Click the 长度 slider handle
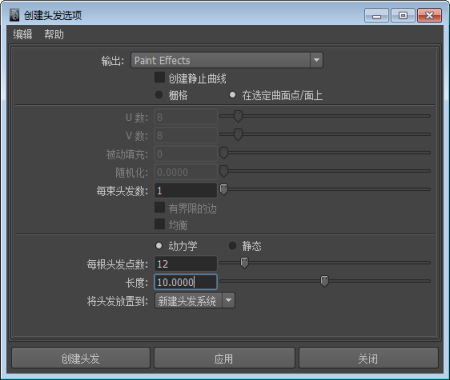 324,281
